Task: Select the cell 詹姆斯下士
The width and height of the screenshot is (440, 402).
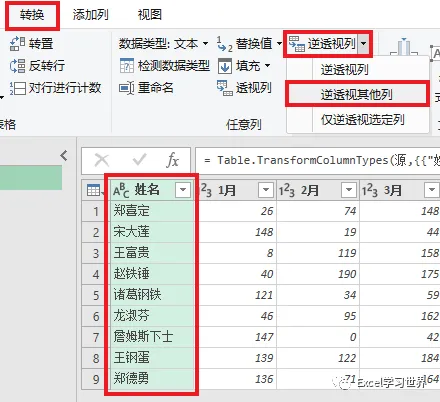Action: click(x=152, y=337)
